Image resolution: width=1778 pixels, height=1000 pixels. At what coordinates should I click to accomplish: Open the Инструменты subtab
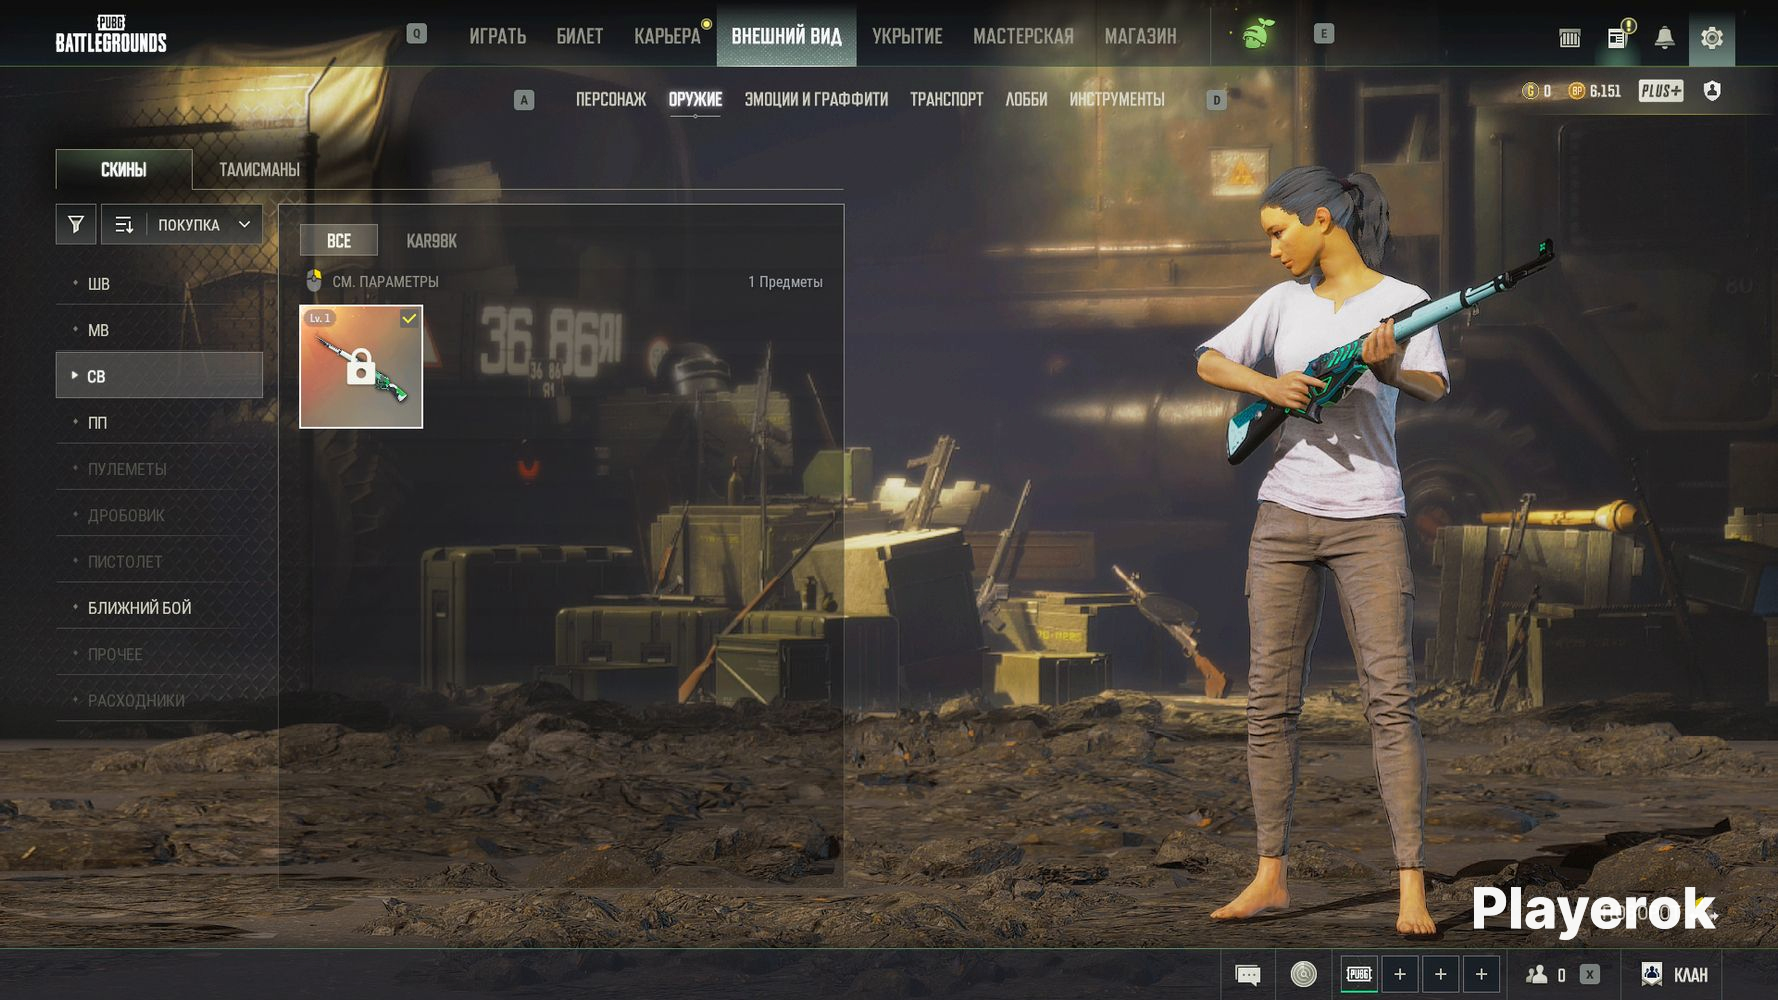(1117, 100)
